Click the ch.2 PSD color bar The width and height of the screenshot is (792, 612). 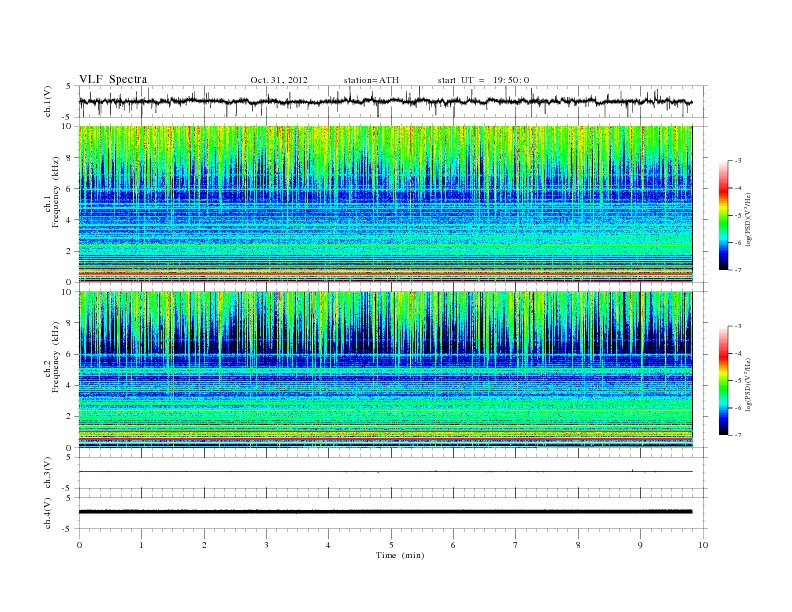[x=724, y=381]
